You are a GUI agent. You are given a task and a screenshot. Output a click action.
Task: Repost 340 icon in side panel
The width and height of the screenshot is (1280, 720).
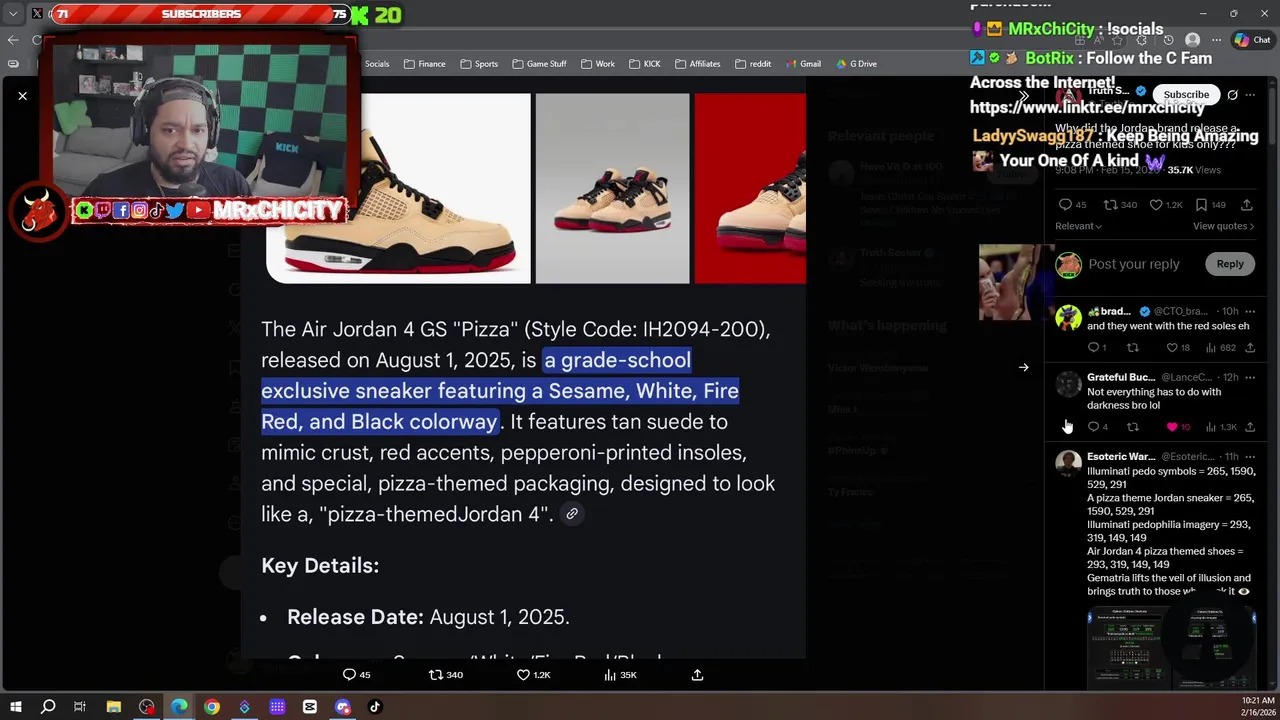1110,205
